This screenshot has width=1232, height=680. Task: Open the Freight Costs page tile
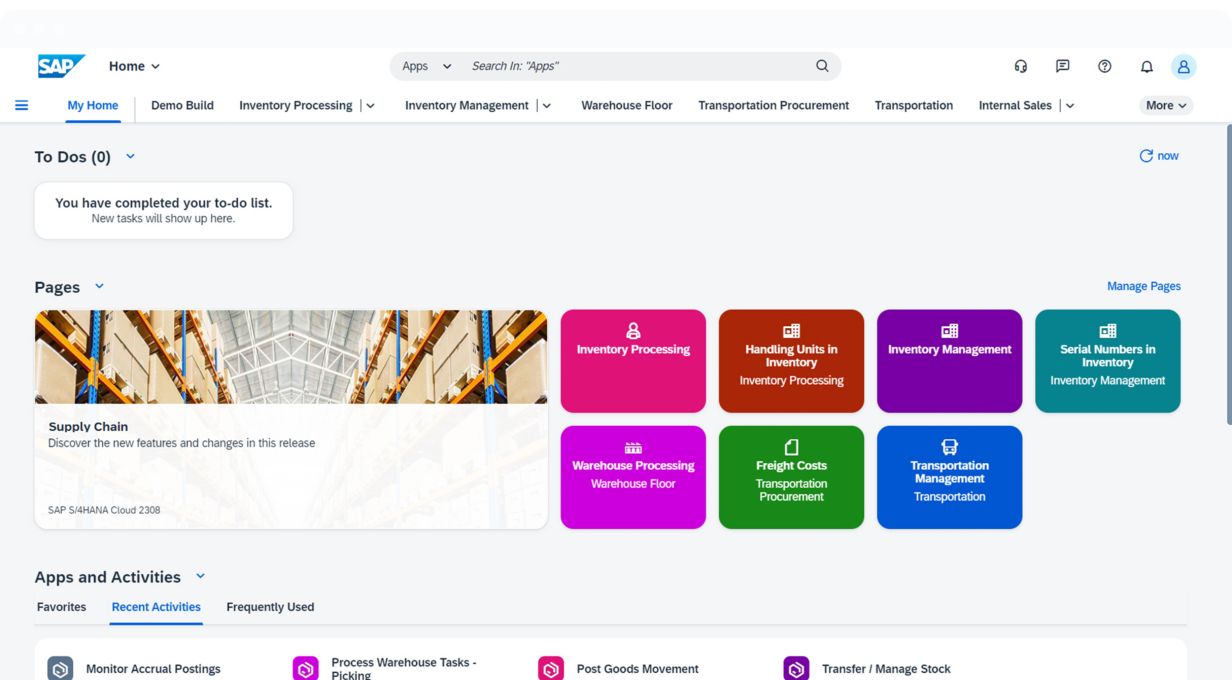click(x=790, y=477)
